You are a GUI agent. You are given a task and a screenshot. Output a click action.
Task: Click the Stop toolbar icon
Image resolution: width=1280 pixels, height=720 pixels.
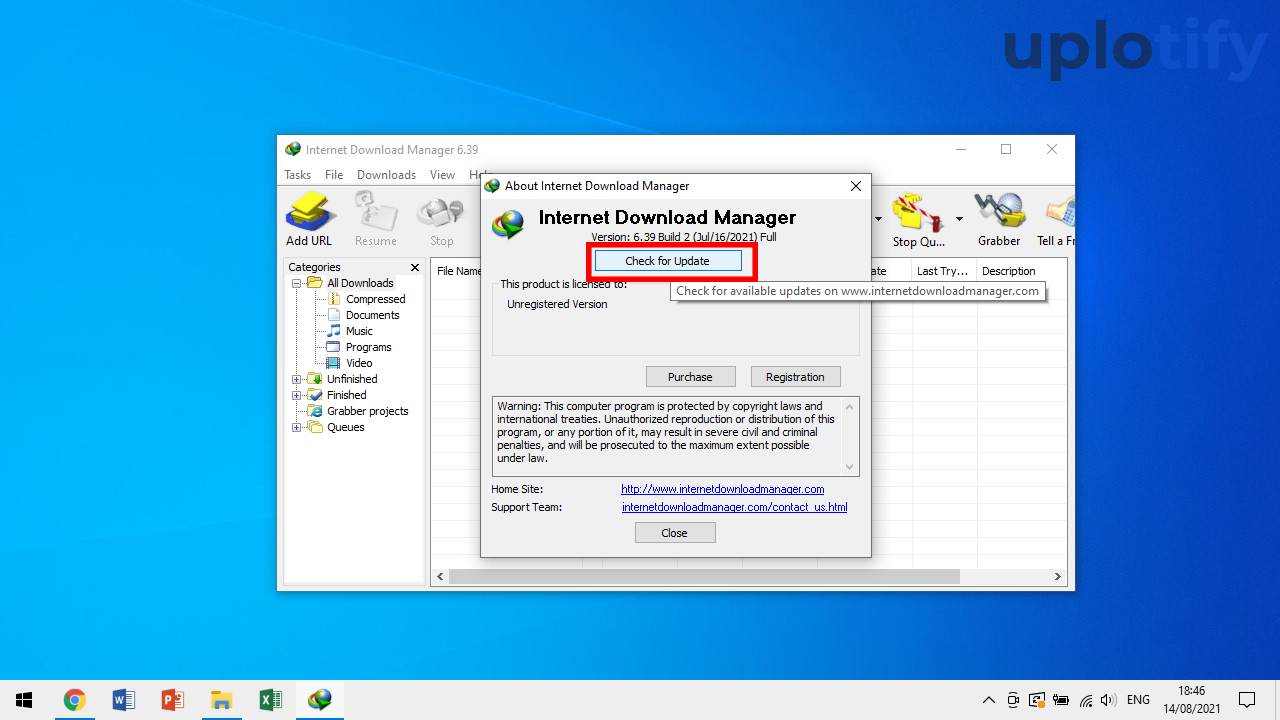441,220
